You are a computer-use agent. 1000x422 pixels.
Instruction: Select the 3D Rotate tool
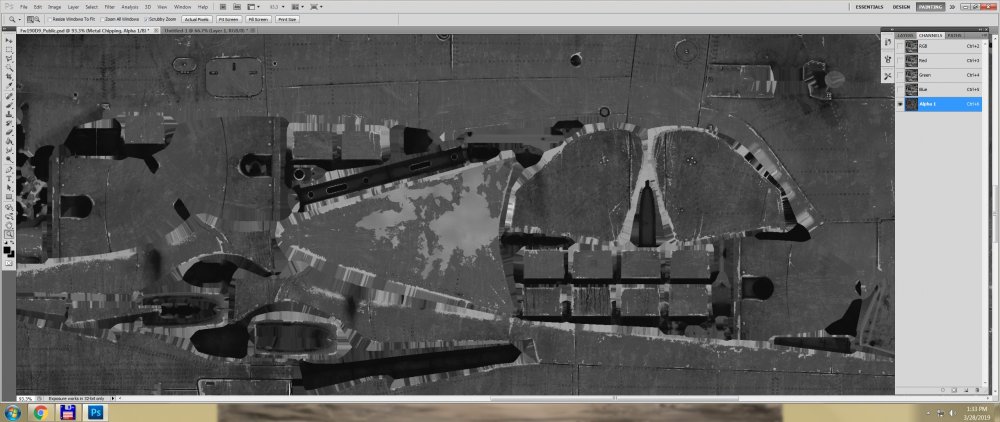click(10, 207)
